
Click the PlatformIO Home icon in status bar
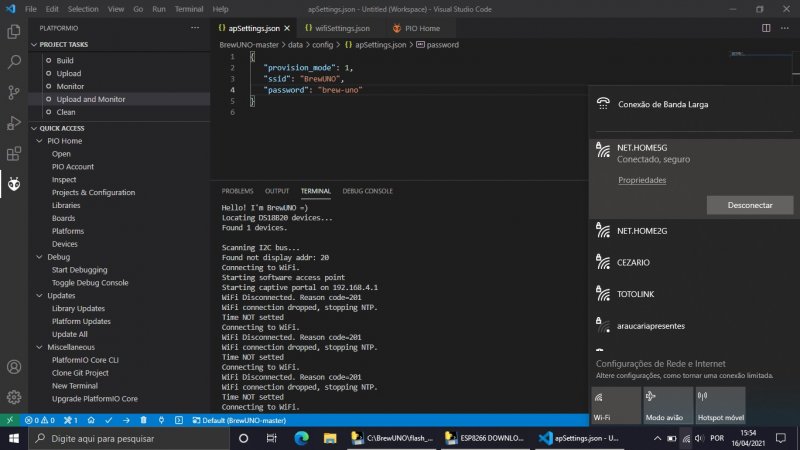point(91,420)
